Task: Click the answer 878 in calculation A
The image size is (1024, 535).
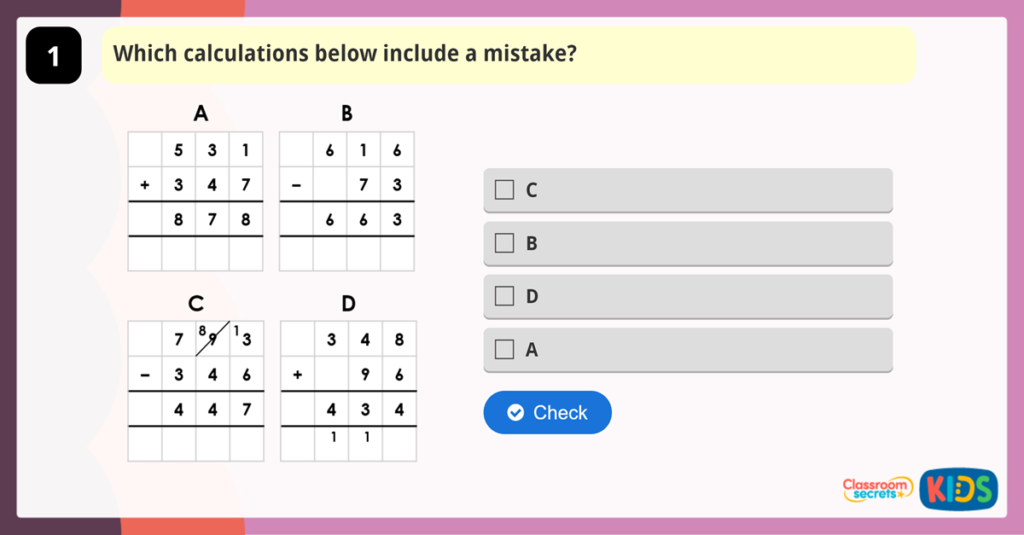Action: click(x=212, y=219)
